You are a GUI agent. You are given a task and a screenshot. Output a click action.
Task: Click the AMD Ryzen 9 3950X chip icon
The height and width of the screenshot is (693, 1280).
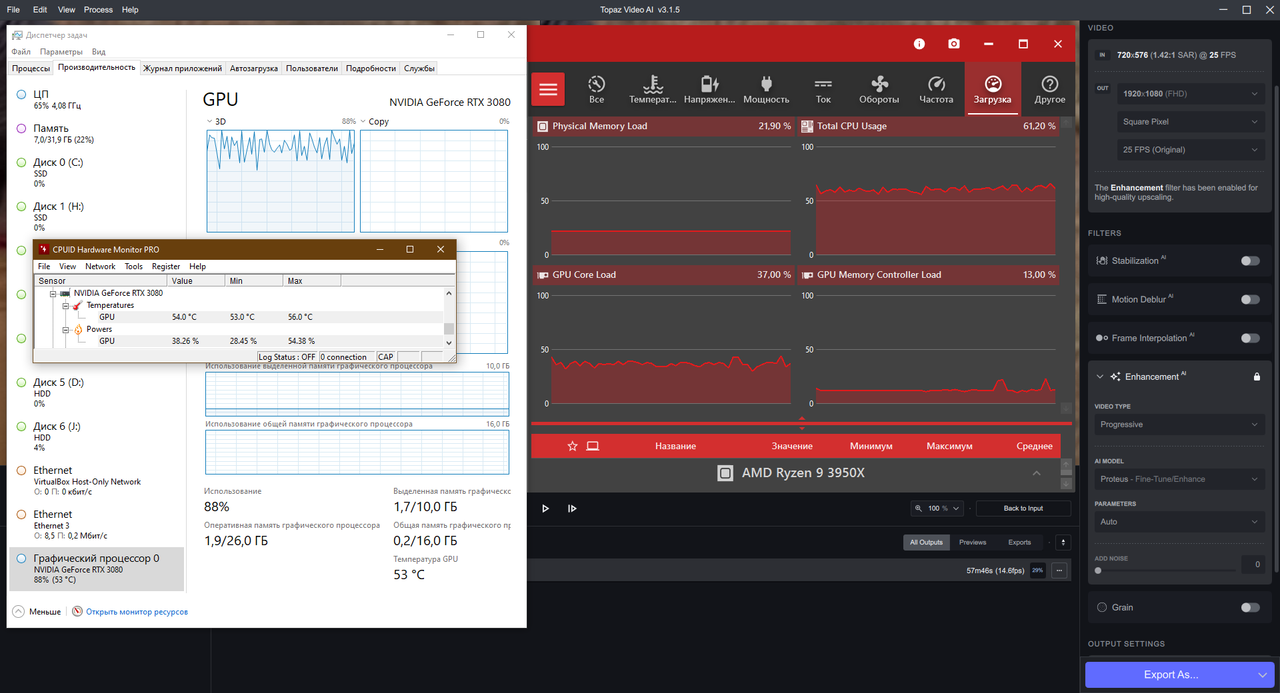[x=726, y=473]
